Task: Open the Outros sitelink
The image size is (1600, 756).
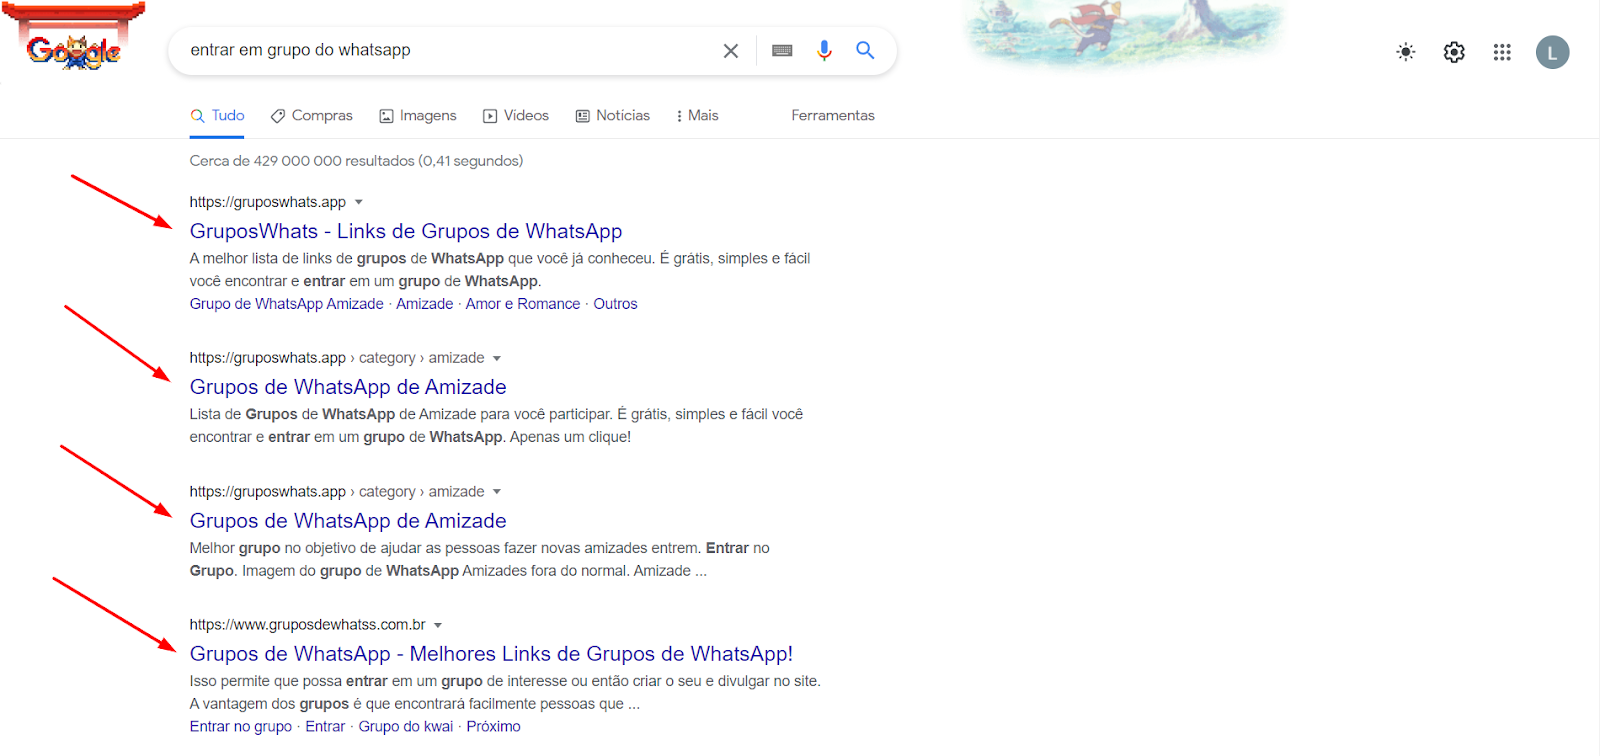Action: pyautogui.click(x=615, y=304)
